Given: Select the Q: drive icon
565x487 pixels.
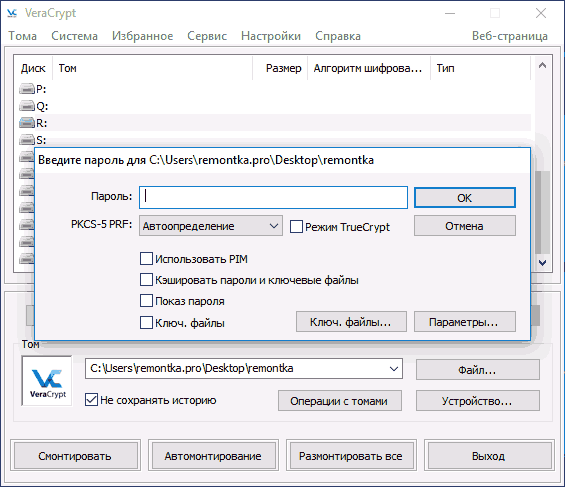Looking at the screenshot, I should (27, 106).
